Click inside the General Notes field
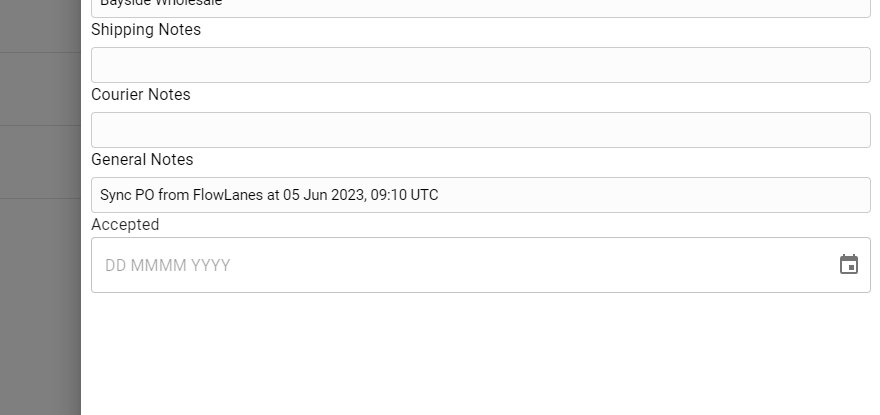The image size is (880, 415). (x=480, y=195)
